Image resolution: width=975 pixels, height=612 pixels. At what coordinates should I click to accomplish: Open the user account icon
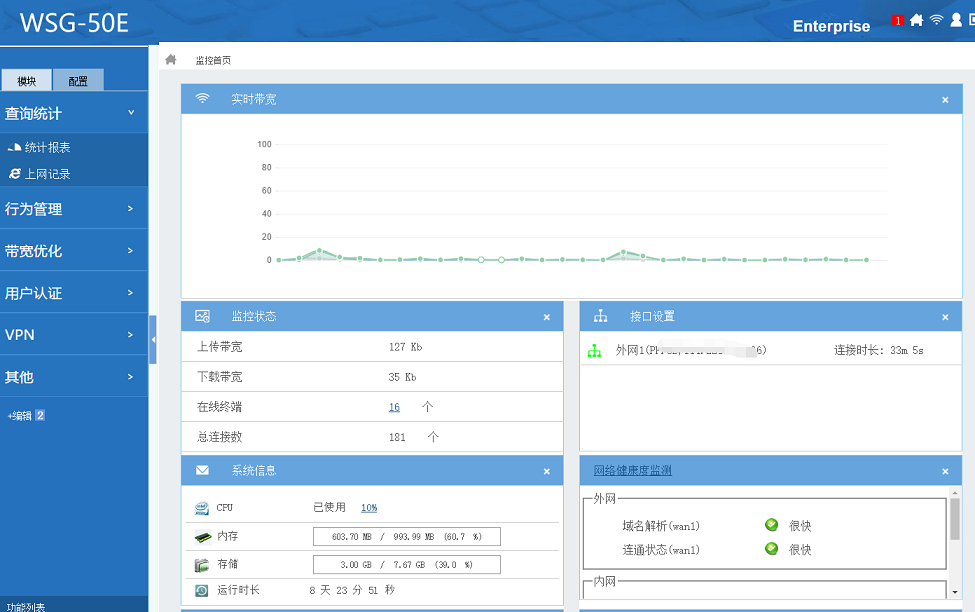point(955,20)
